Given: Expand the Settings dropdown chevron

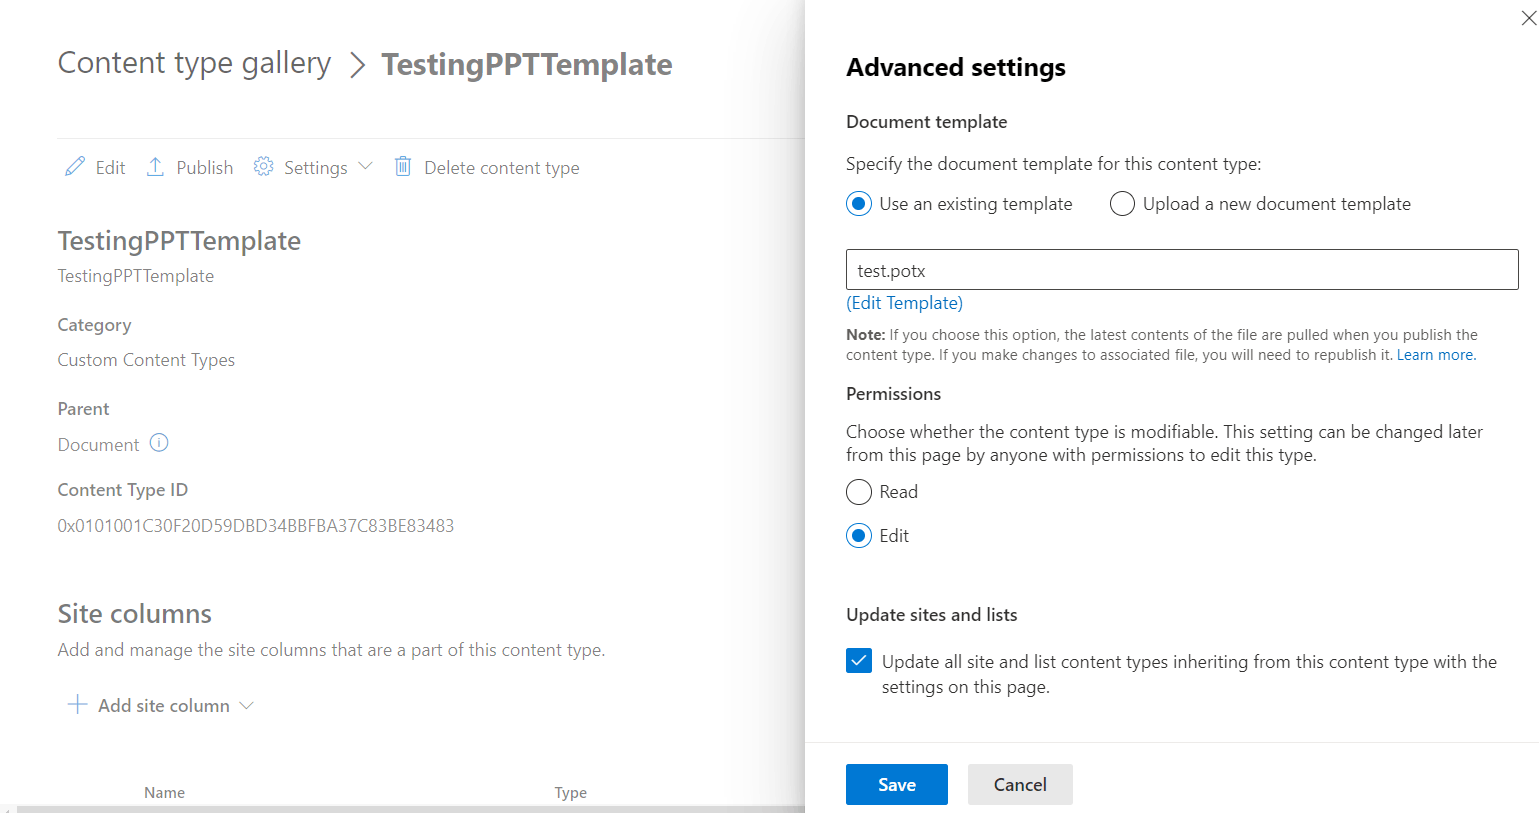Looking at the screenshot, I should pyautogui.click(x=365, y=167).
